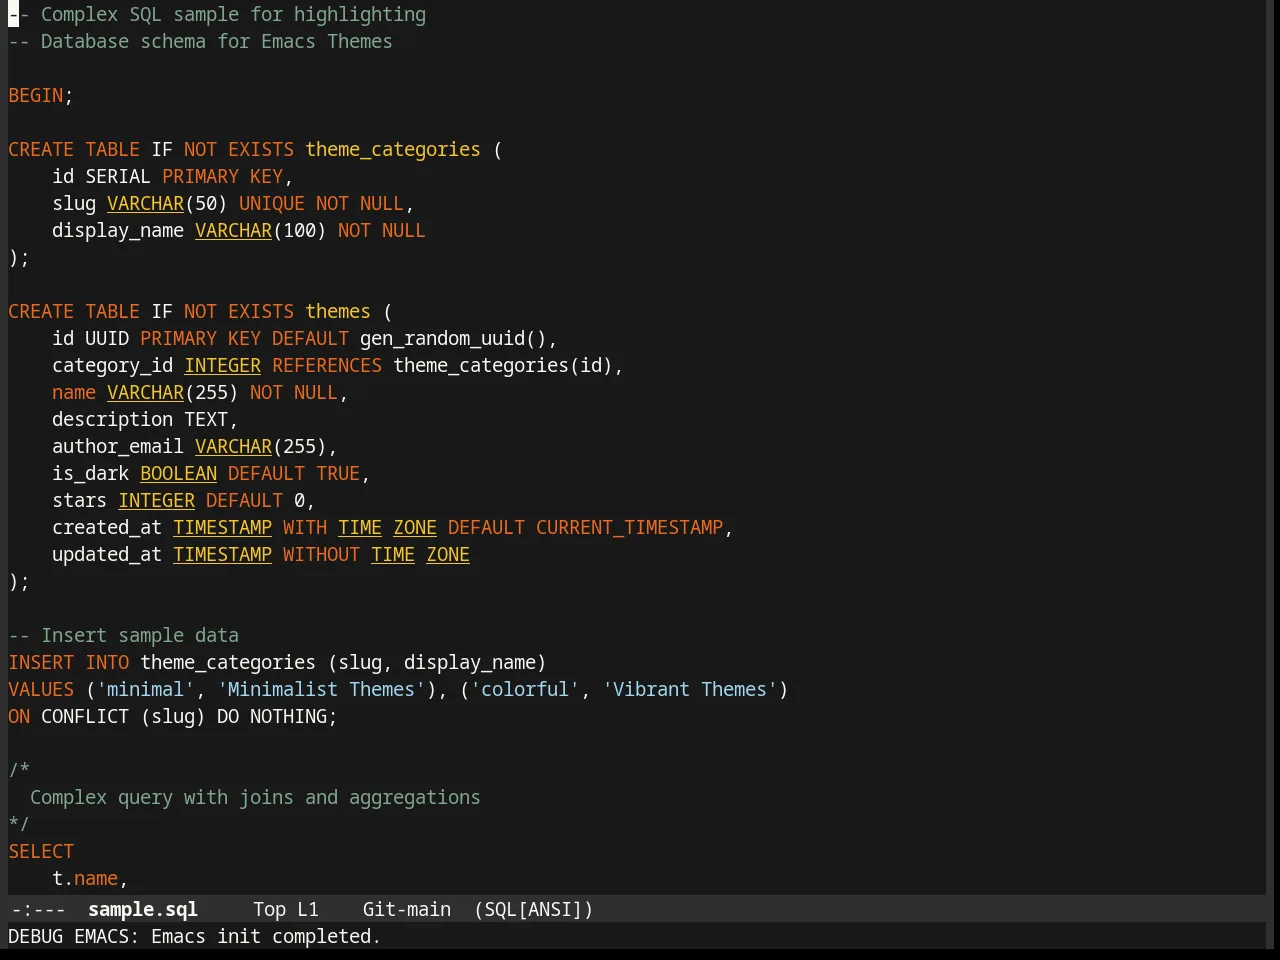Click REFERENCES keyword on category_id line
This screenshot has width=1280, height=960.
coord(327,365)
